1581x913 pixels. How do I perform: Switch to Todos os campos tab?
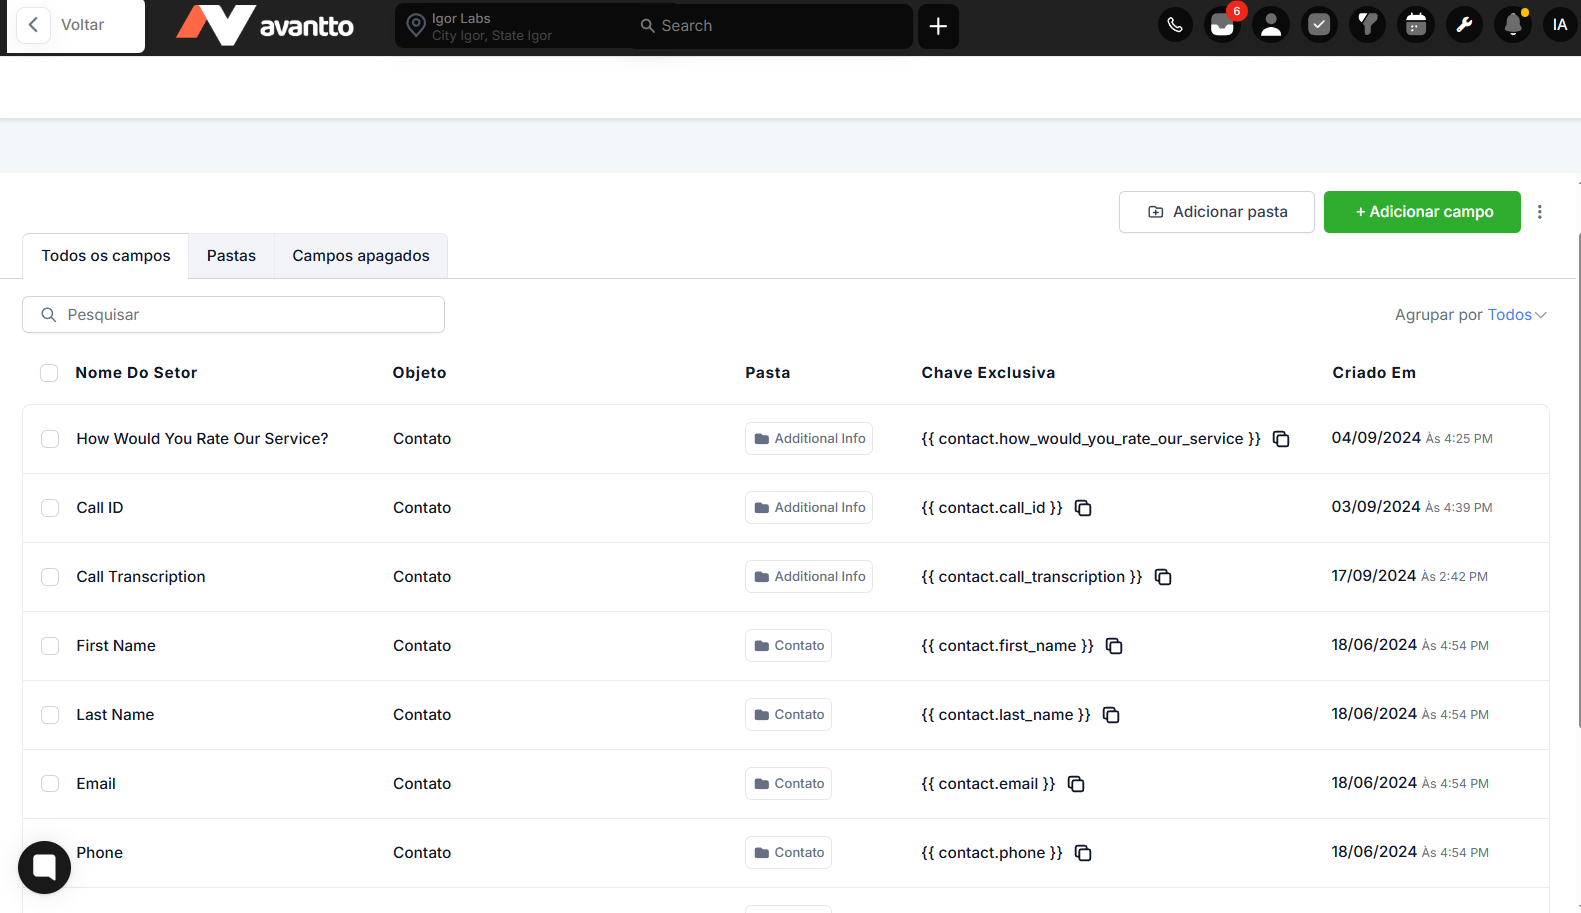(x=106, y=256)
